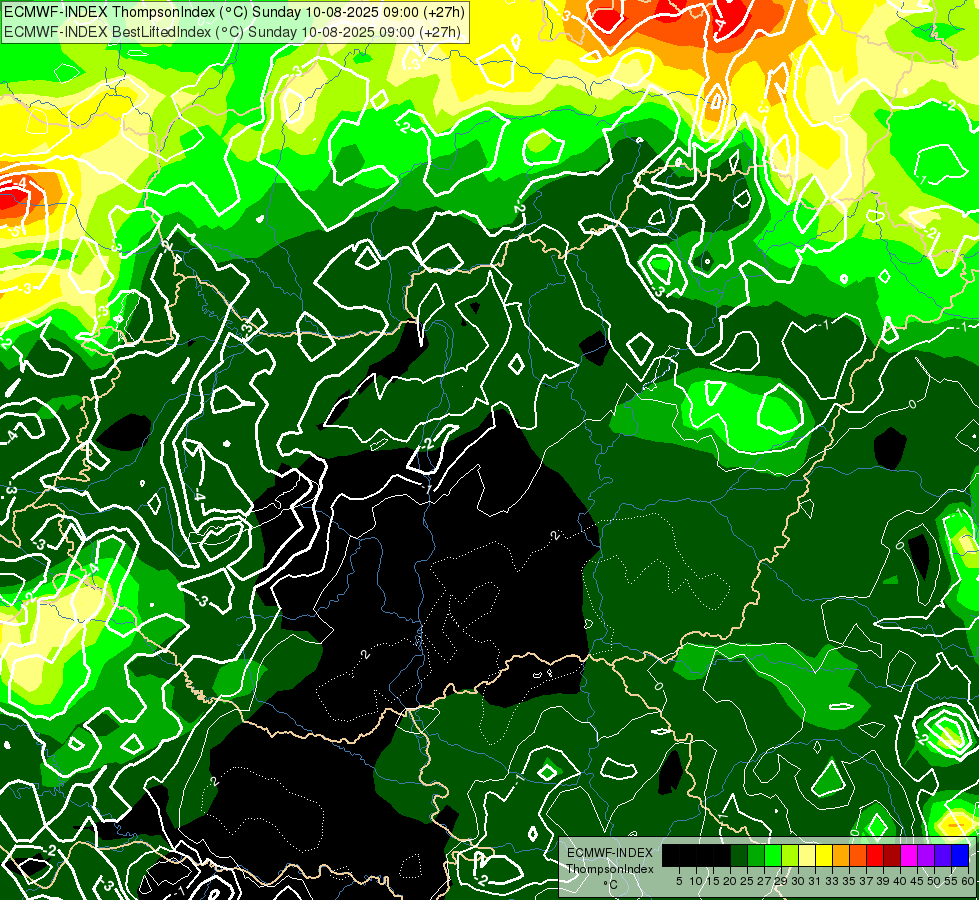This screenshot has height=900, width=979.
Task: Pick the pure yellow 31–33 legend swatch
Action: [824, 855]
